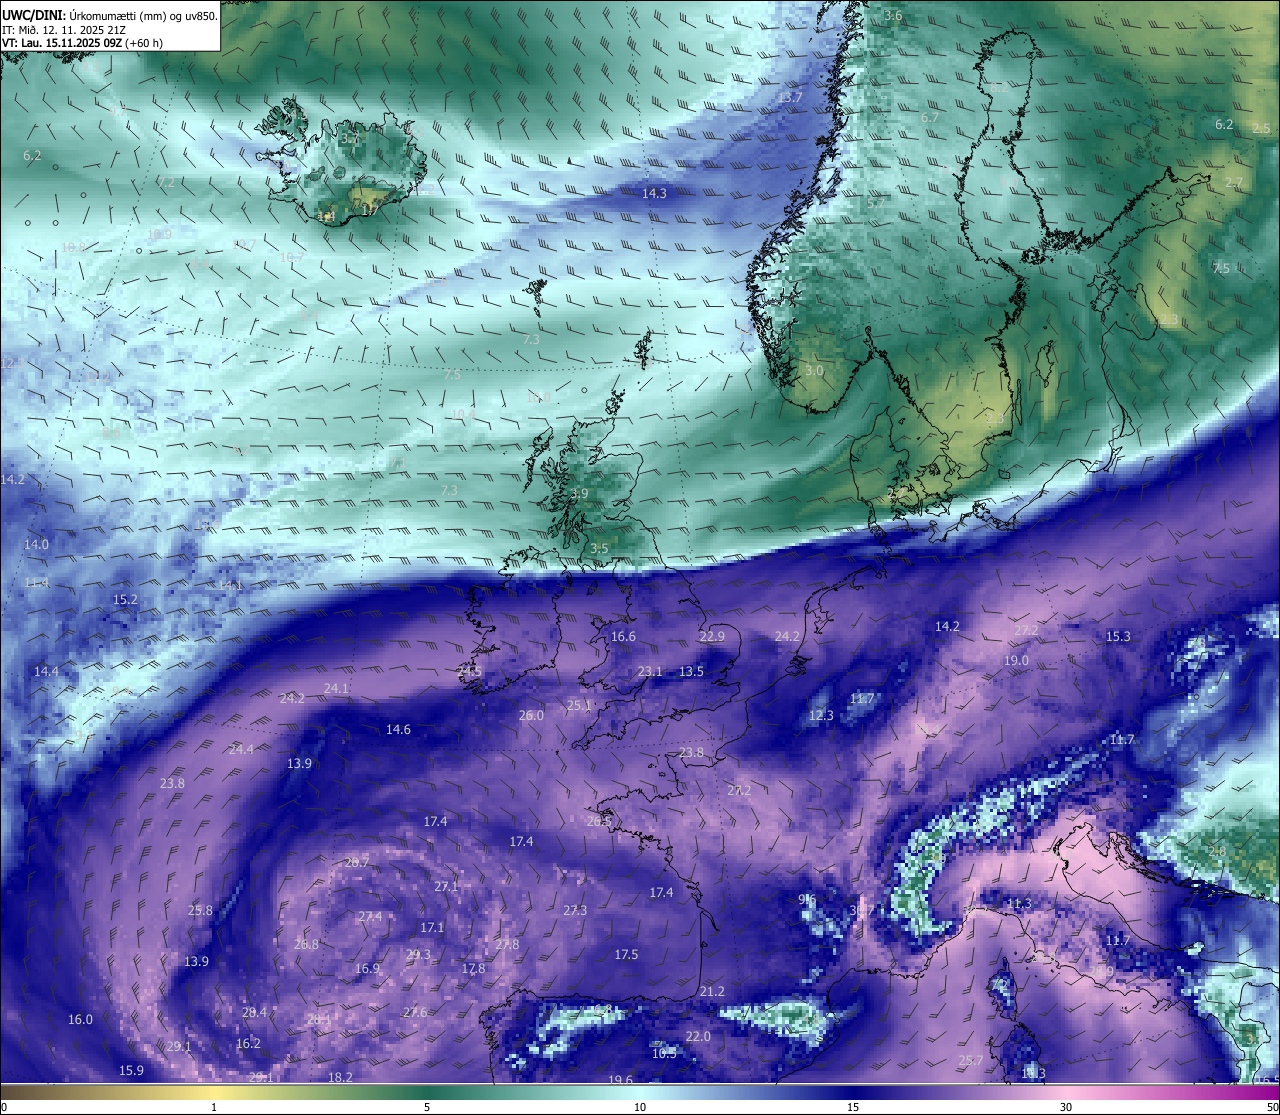The width and height of the screenshot is (1280, 1115).
Task: Click the 21.2 value over southwest France
Action: coord(712,991)
